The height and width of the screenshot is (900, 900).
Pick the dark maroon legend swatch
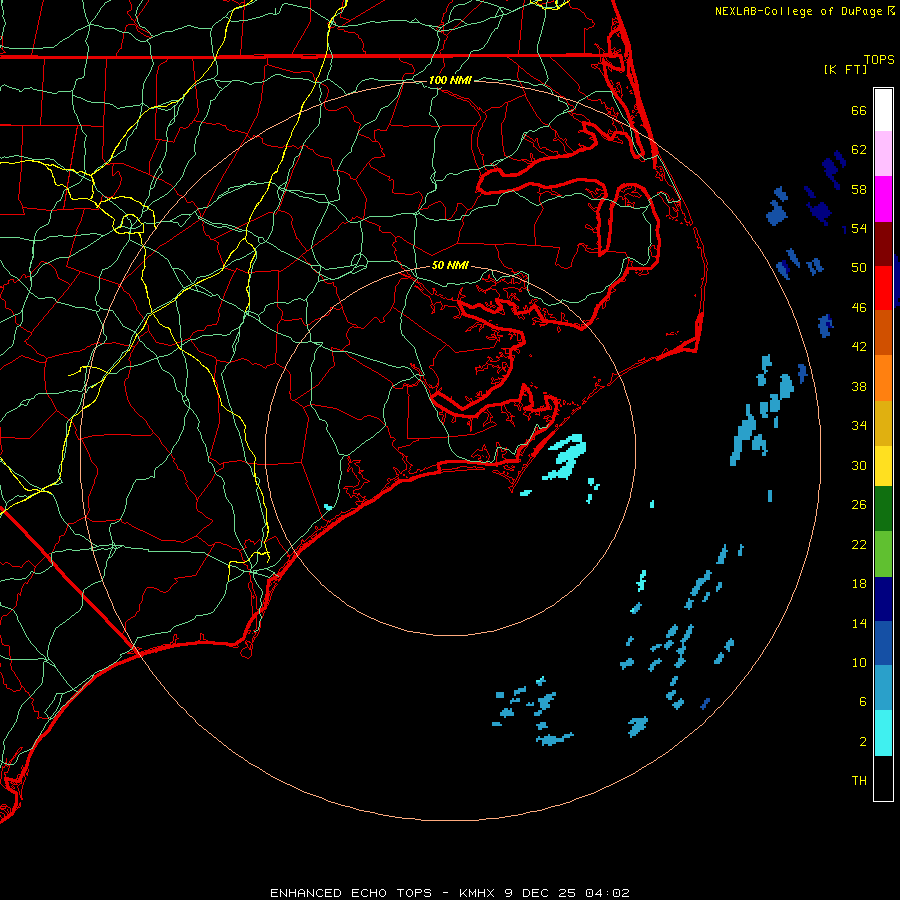[883, 243]
